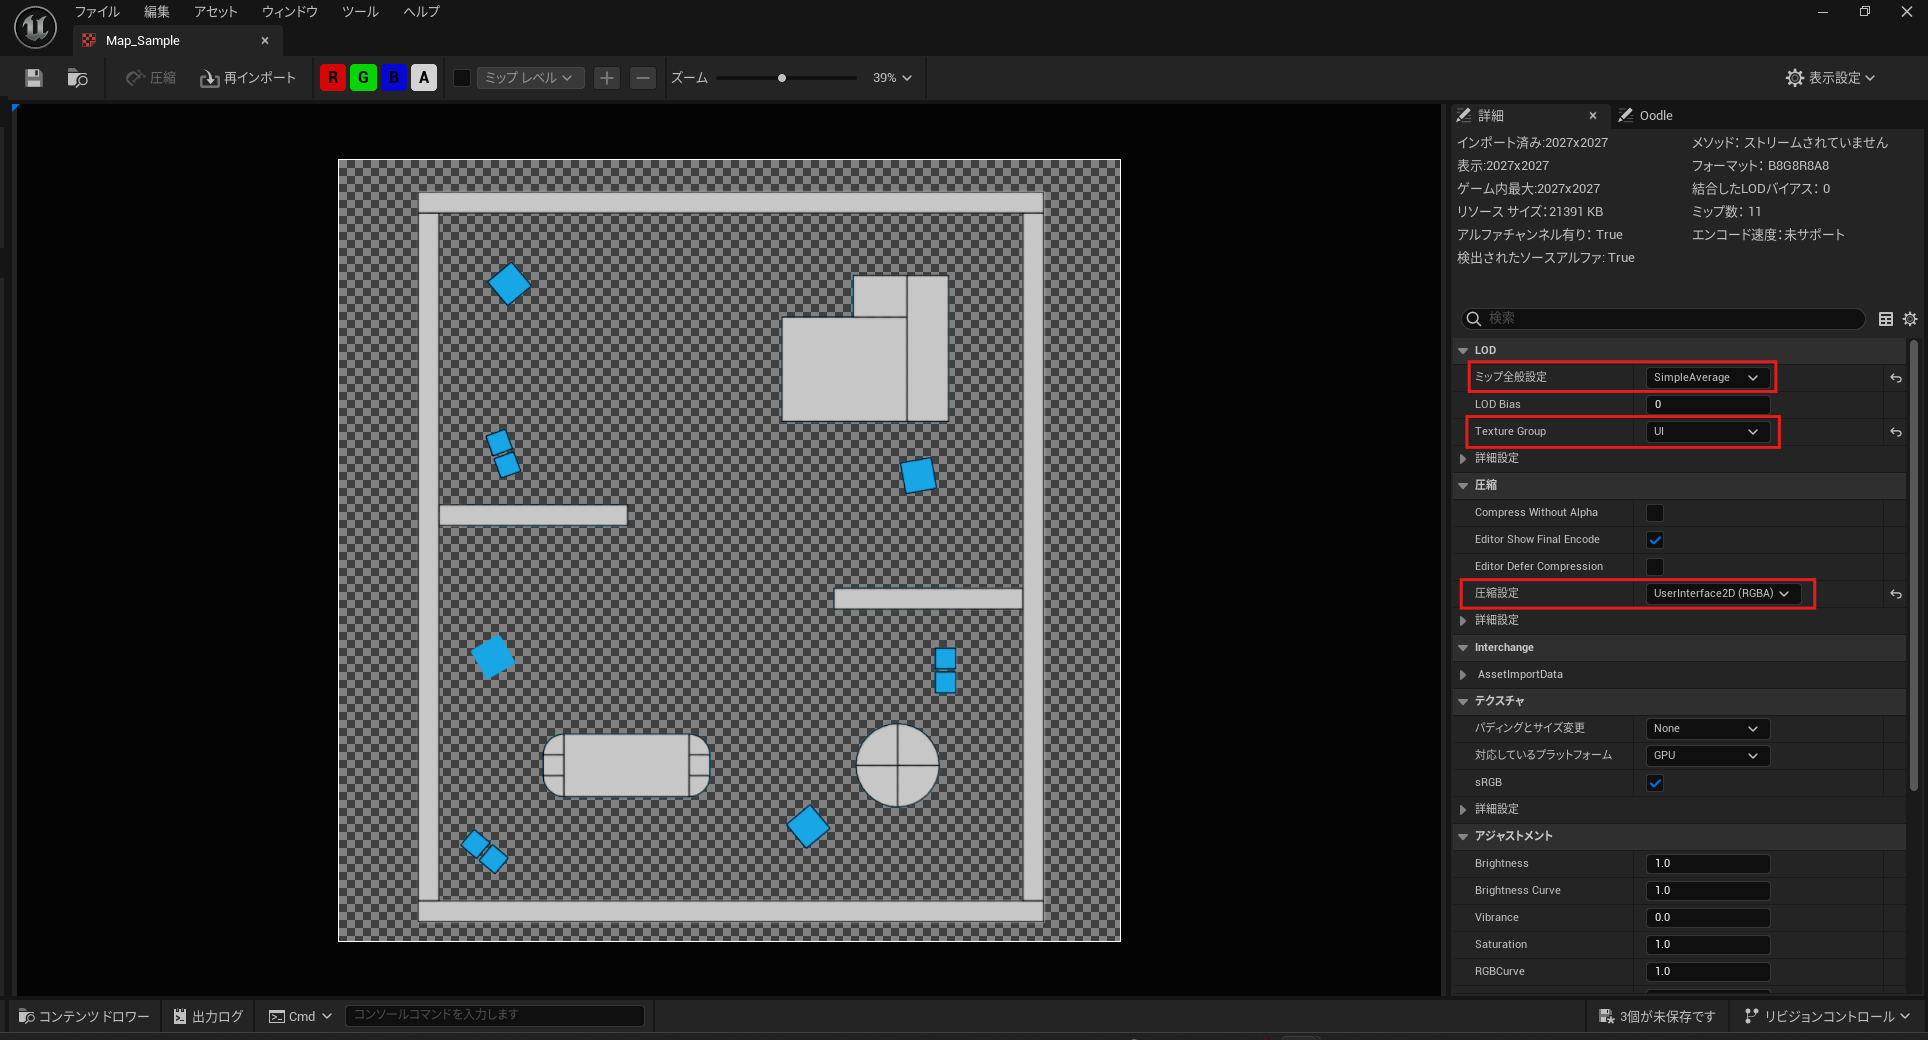Toggle the Green channel button
1928x1040 pixels.
pos(363,78)
